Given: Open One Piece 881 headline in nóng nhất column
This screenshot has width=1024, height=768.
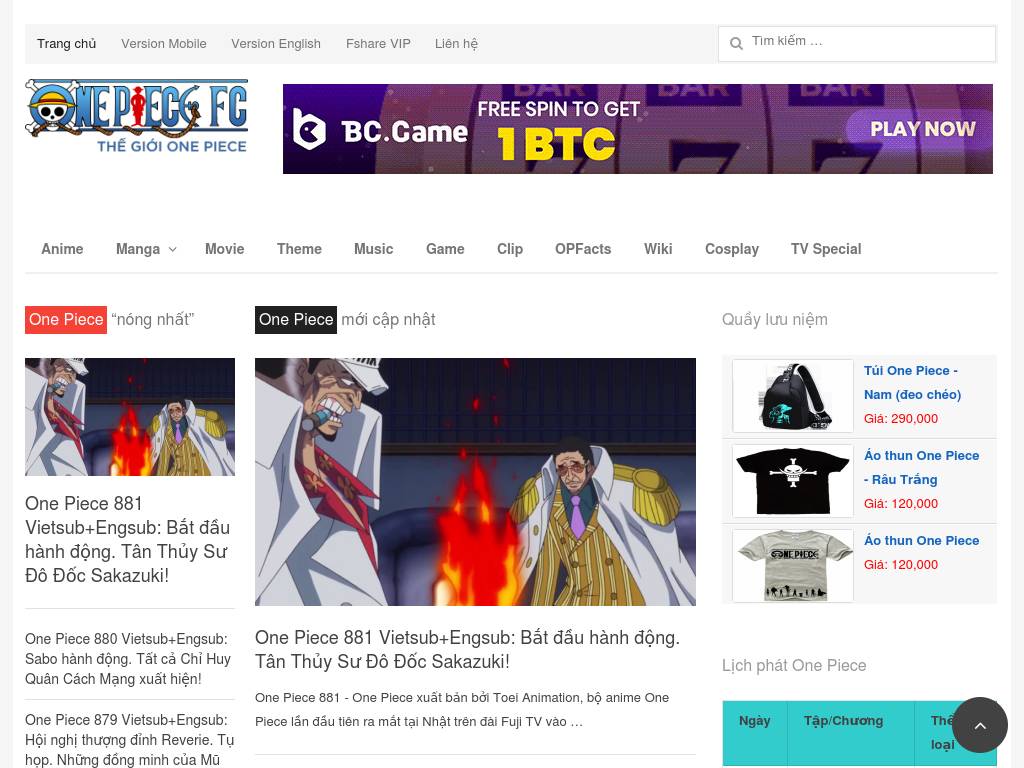Looking at the screenshot, I should click(129, 539).
